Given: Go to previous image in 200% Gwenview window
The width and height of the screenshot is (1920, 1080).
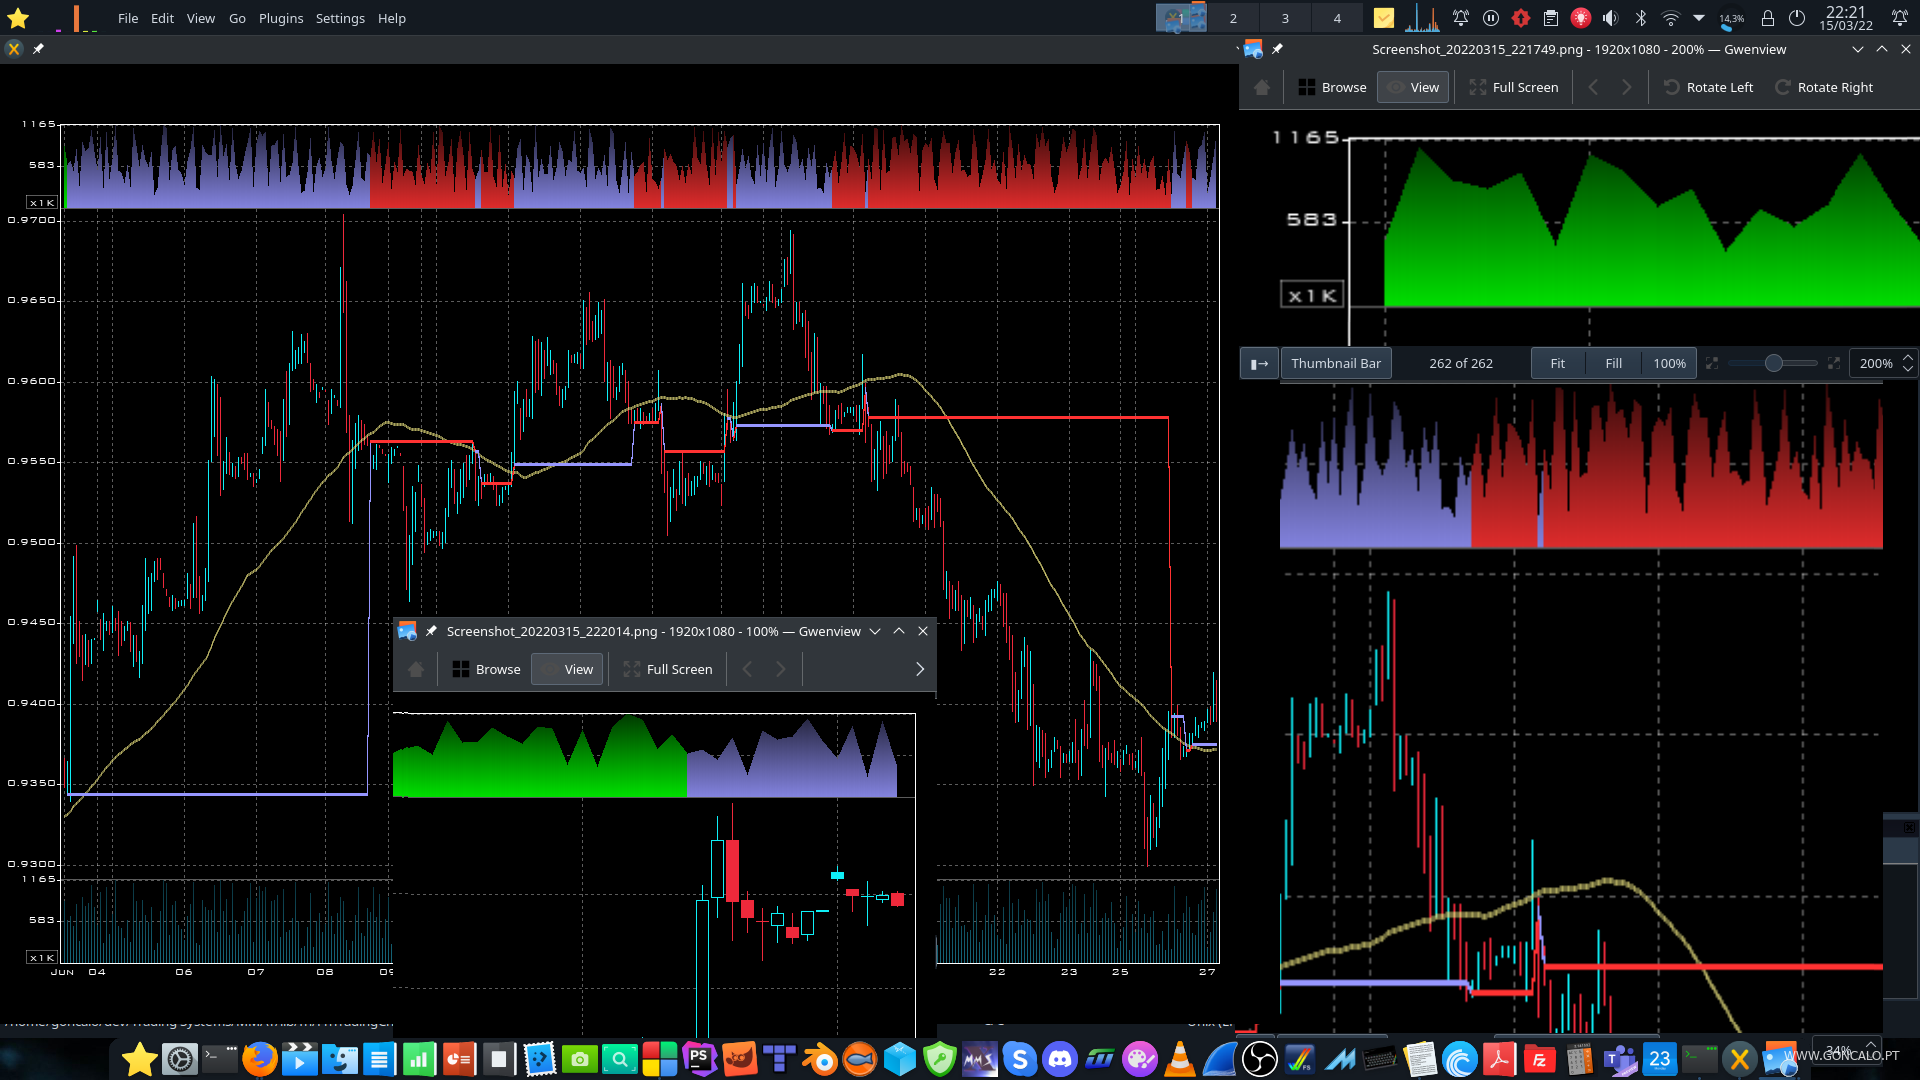Looking at the screenshot, I should (1593, 87).
